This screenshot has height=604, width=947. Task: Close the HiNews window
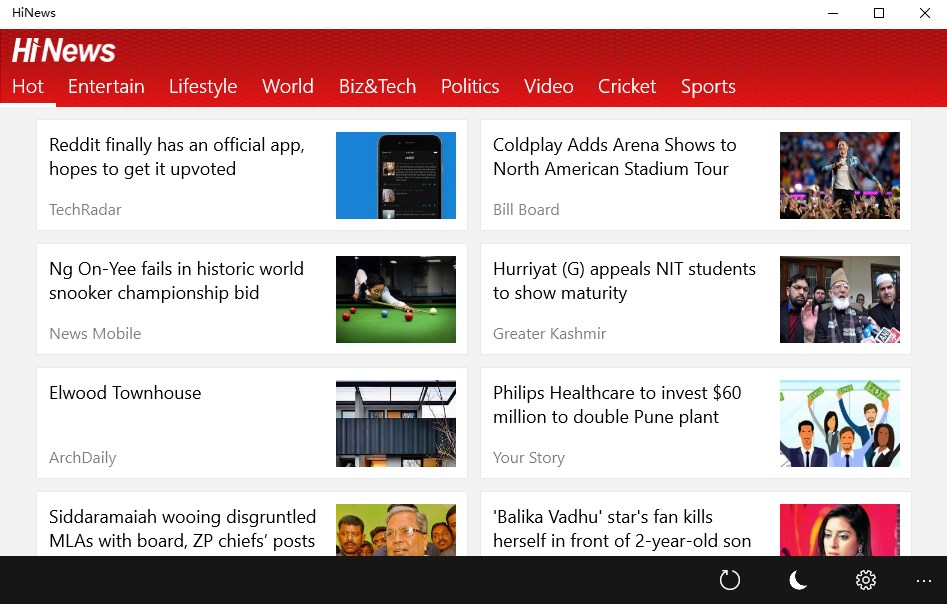(x=925, y=13)
